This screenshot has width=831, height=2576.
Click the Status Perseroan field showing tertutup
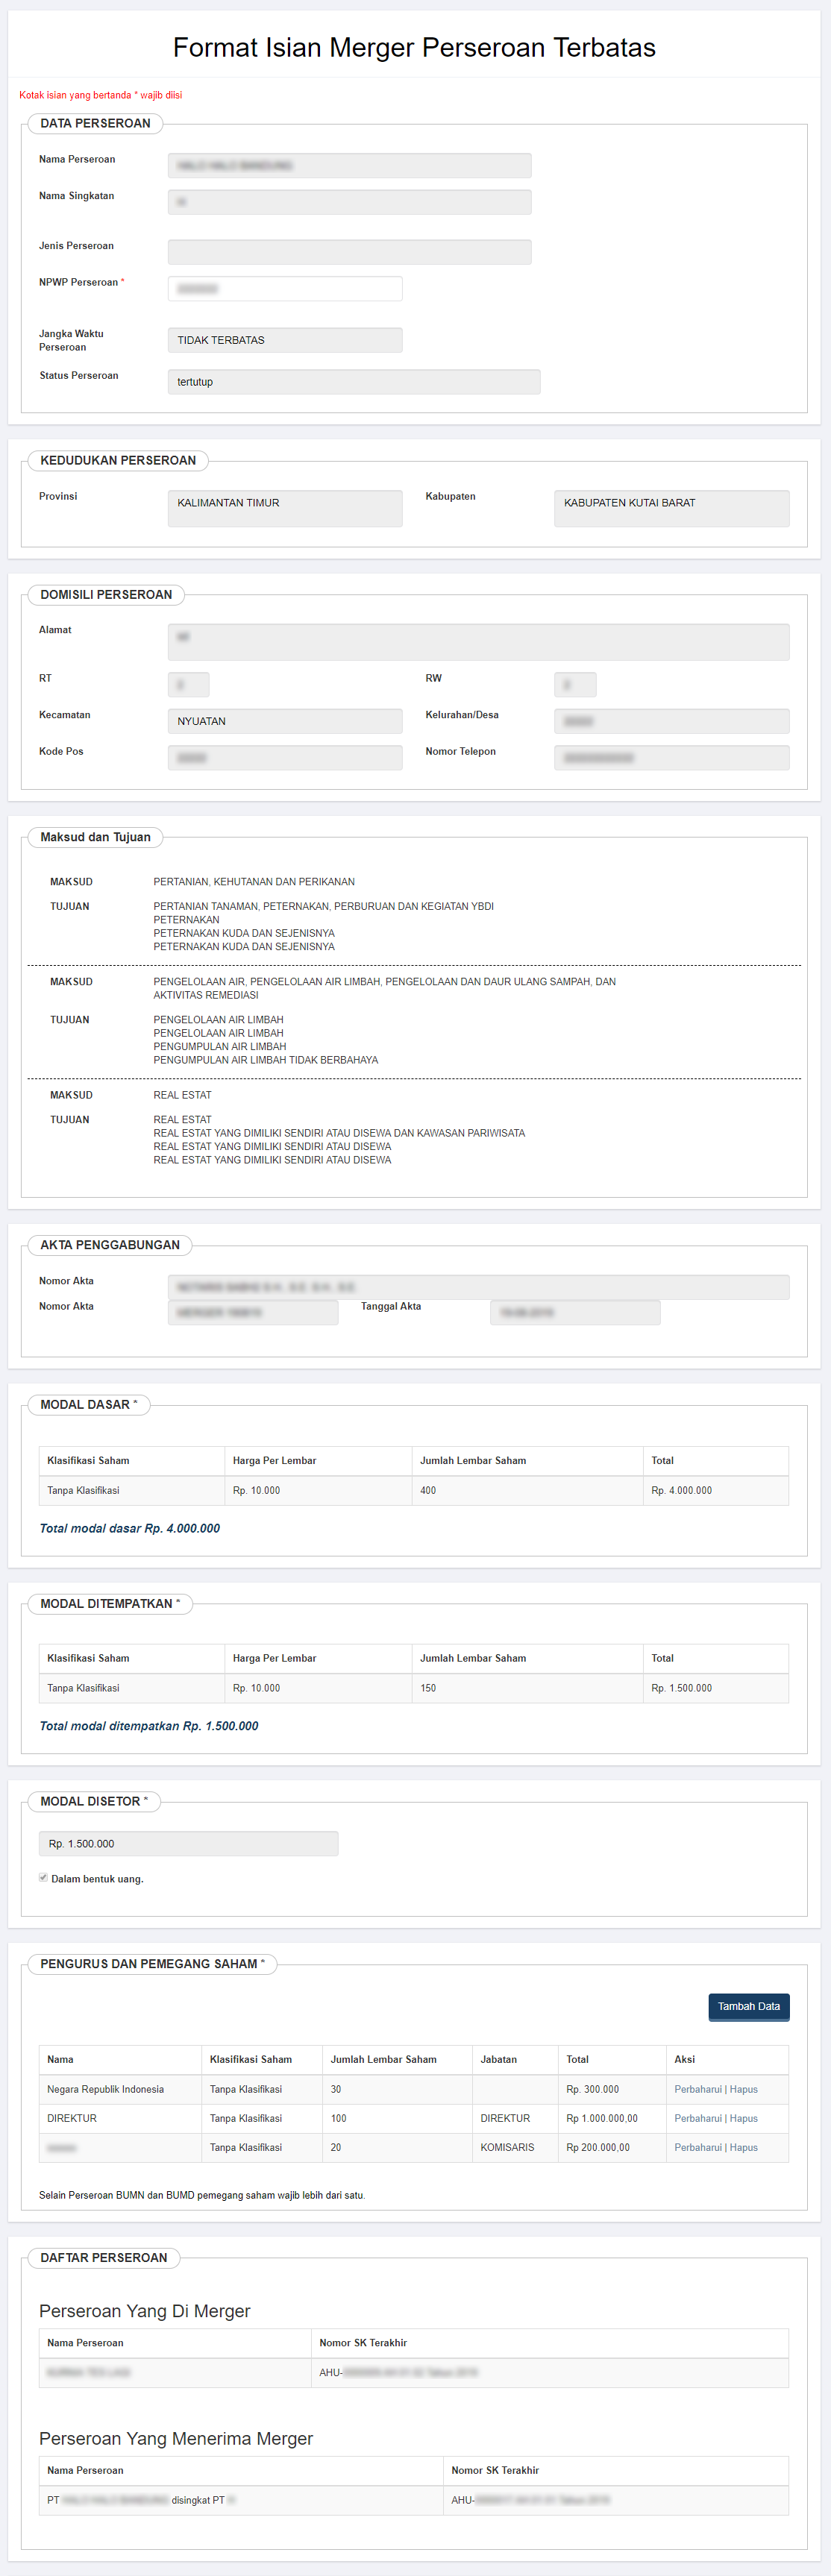pos(353,382)
